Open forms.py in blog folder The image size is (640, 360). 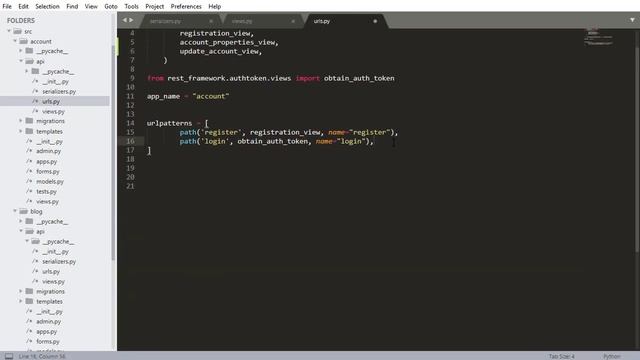tap(48, 341)
